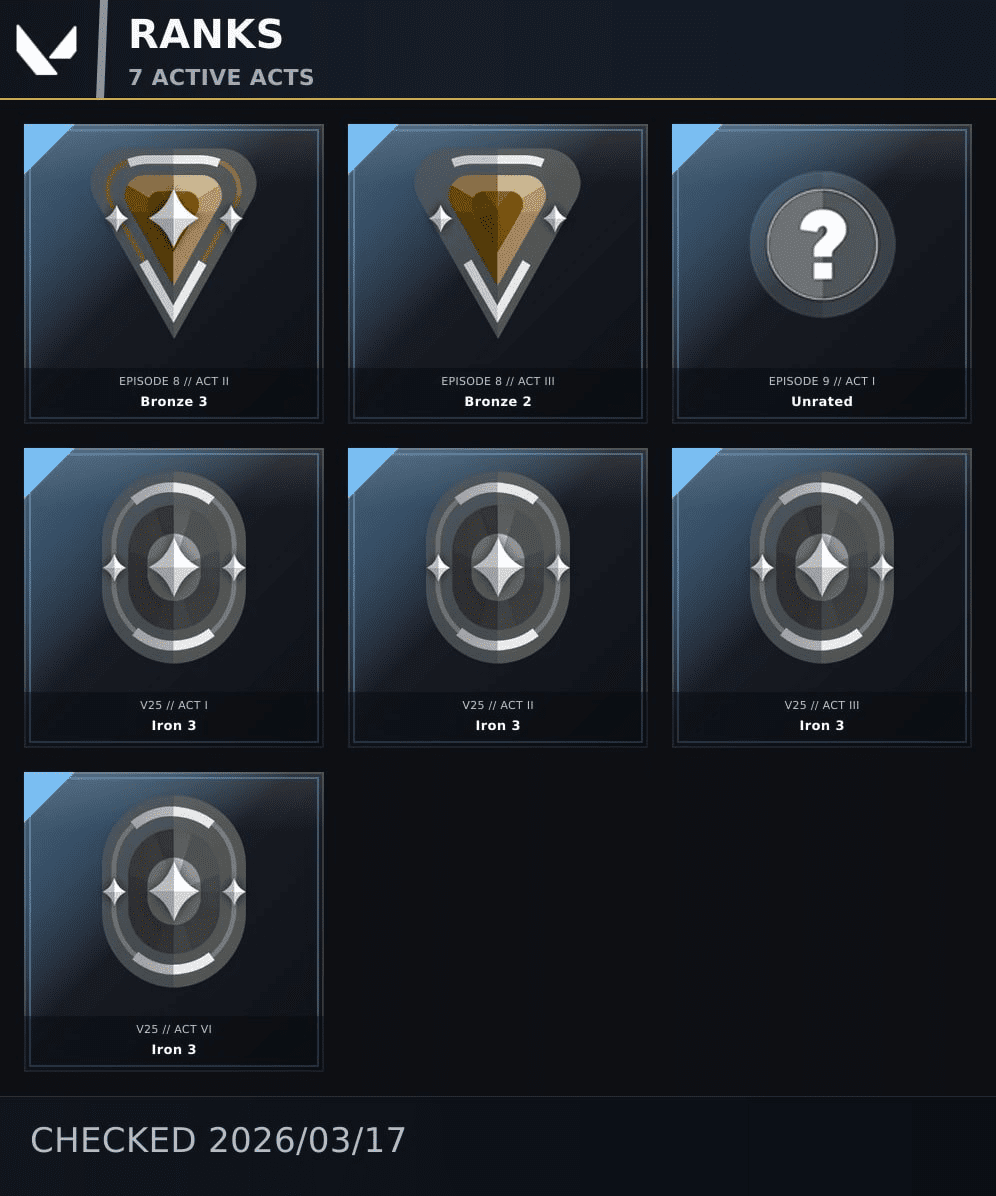This screenshot has width=996, height=1196.
Task: Click the RANKS heading
Action: pyautogui.click(x=206, y=34)
